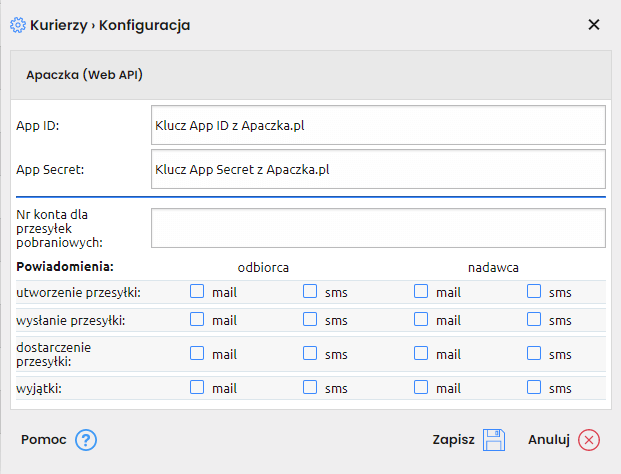Focus the App ID input field

click(x=378, y=126)
